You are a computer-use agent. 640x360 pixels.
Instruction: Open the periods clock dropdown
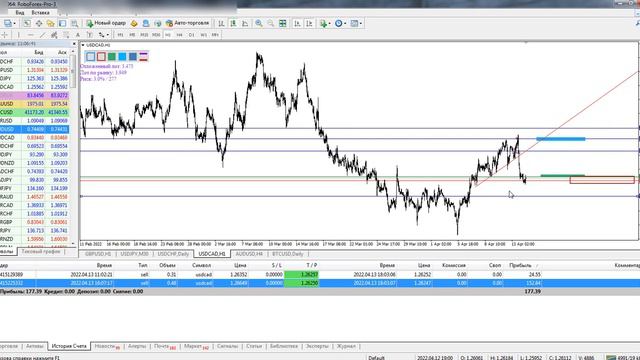340,23
